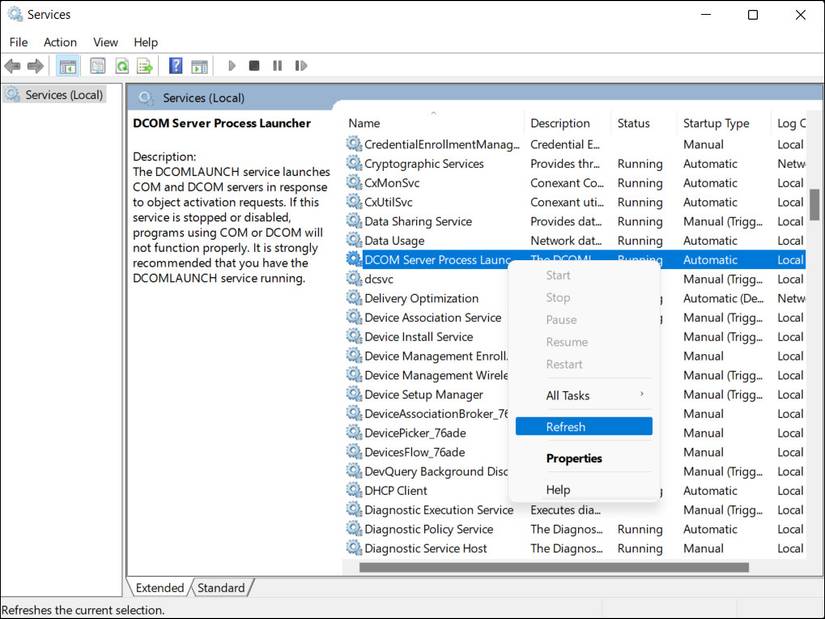Toggle the Show/Hide Console Tree icon

(x=68, y=66)
